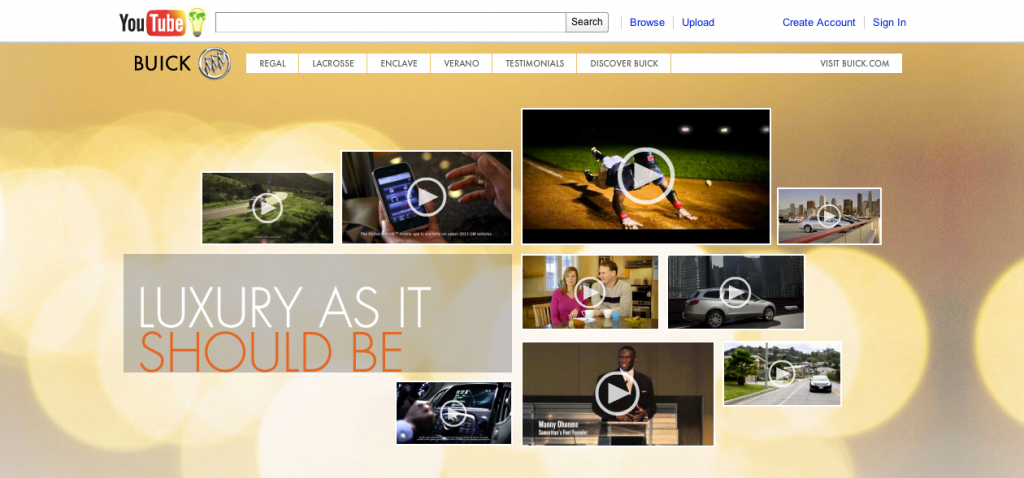Open the Verano tab
This screenshot has width=1024, height=478.
click(x=461, y=63)
